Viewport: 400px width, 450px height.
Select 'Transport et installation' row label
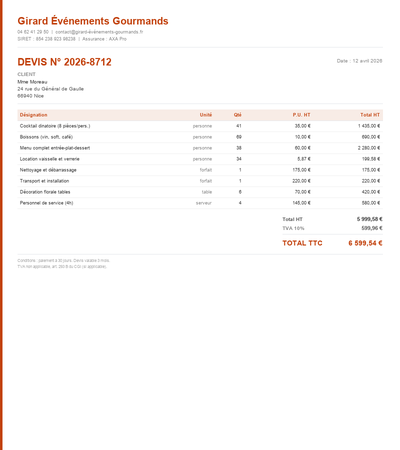pyautogui.click(x=44, y=181)
